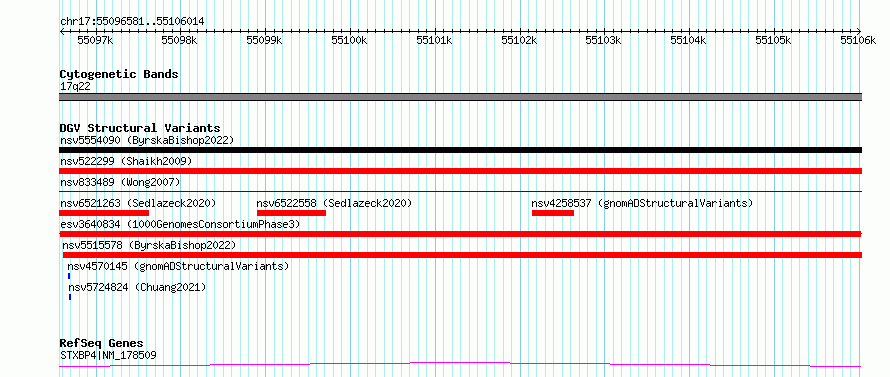Open the nsv4258537 (gnomADStructuralVariants) label

point(642,203)
